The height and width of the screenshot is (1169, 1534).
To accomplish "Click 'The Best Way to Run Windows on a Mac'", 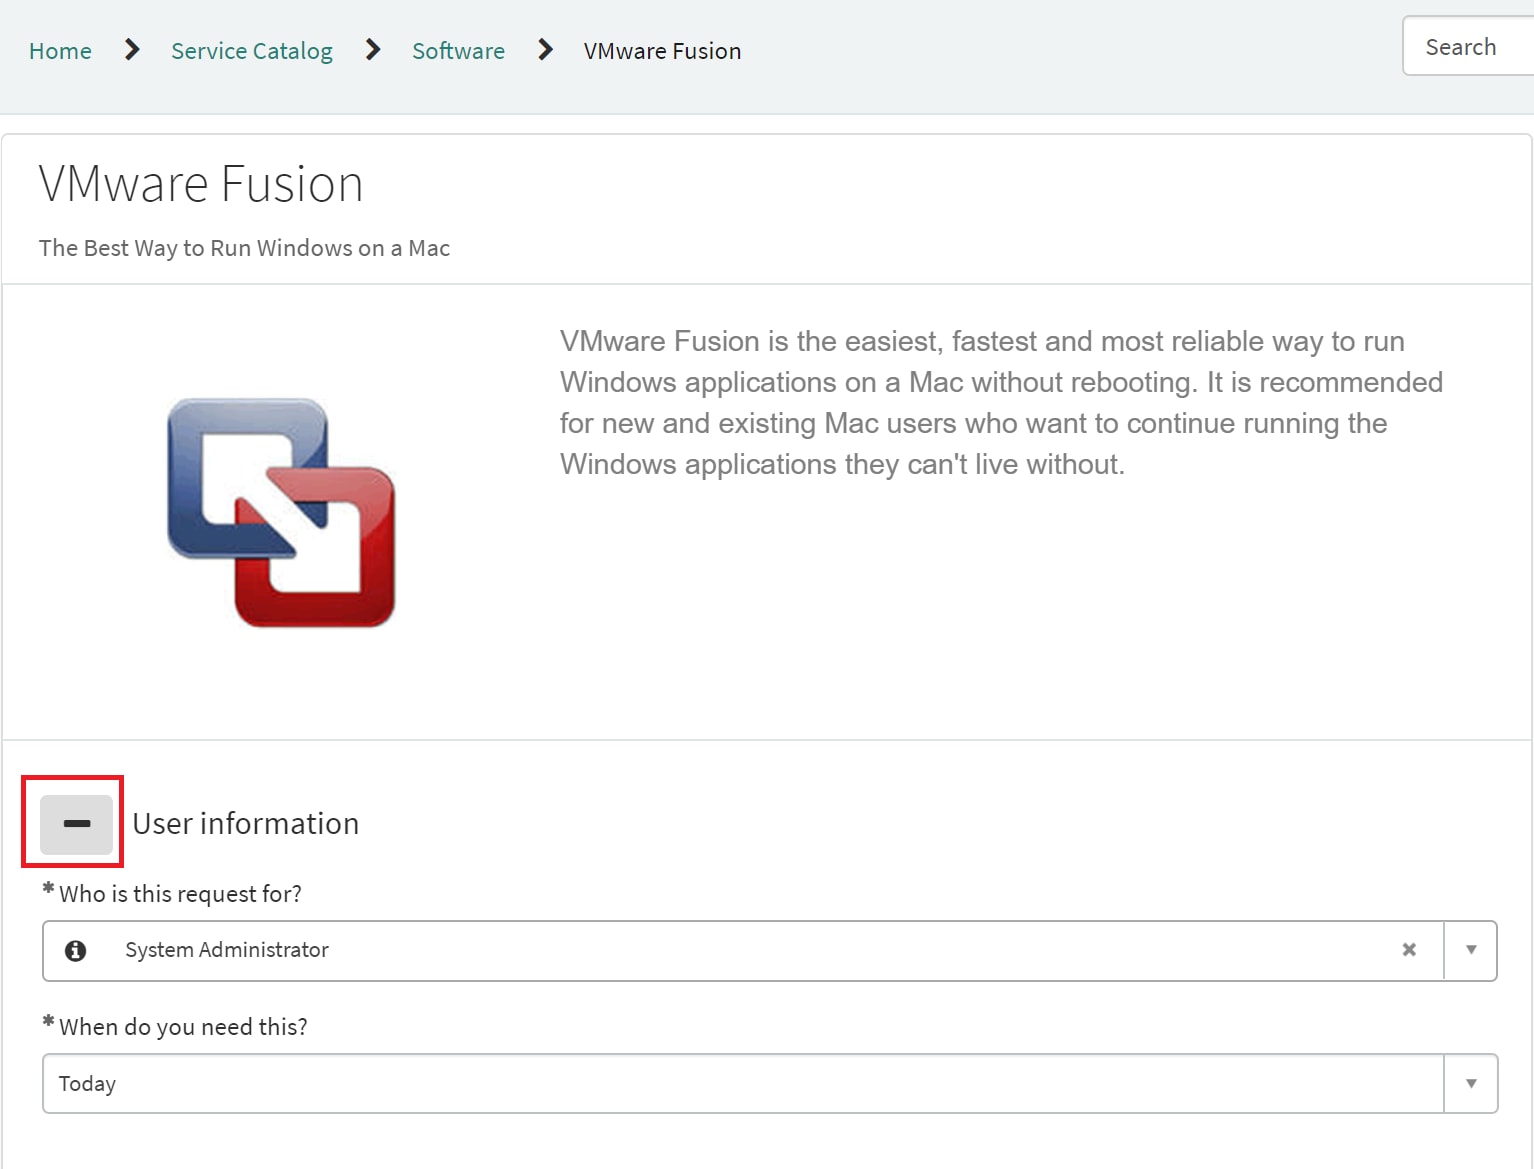I will (245, 248).
